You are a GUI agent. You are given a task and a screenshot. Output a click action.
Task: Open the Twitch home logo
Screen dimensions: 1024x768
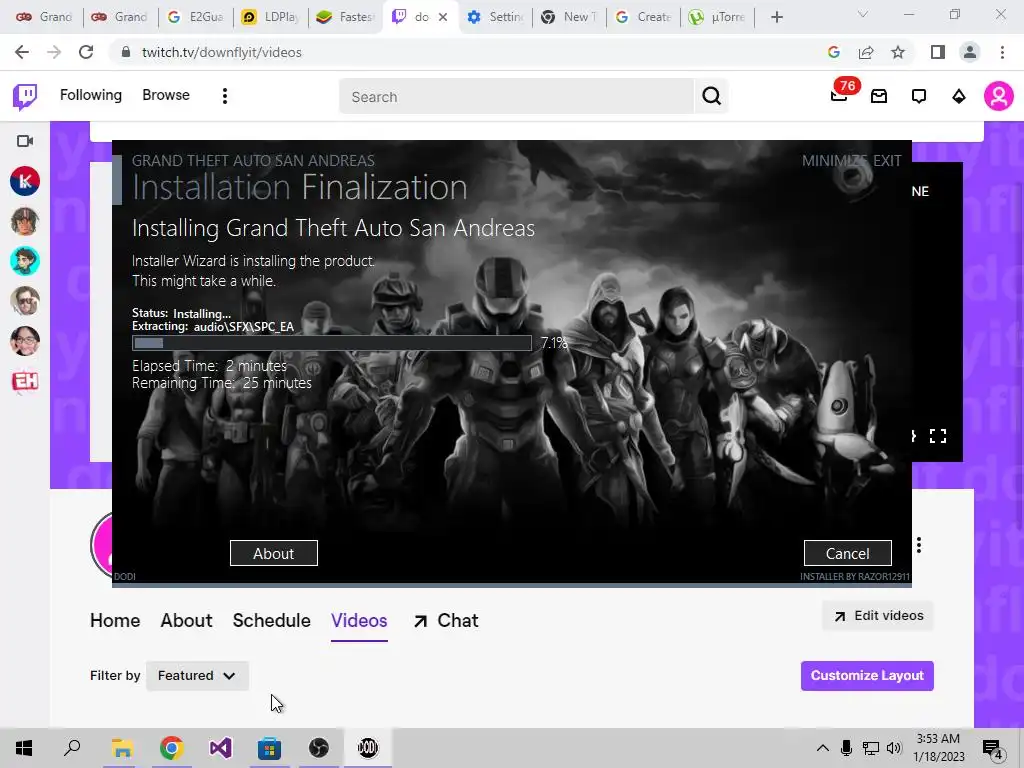click(x=25, y=97)
